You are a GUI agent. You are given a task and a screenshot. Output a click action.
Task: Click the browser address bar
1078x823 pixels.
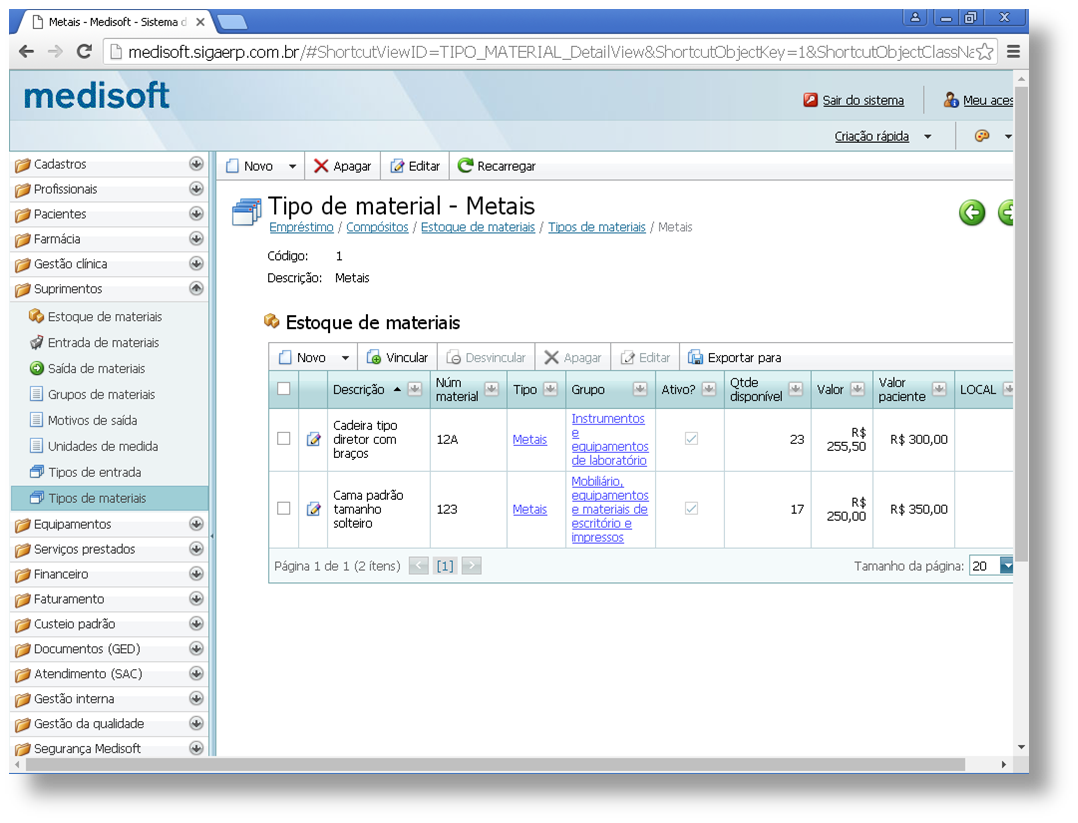[550, 52]
